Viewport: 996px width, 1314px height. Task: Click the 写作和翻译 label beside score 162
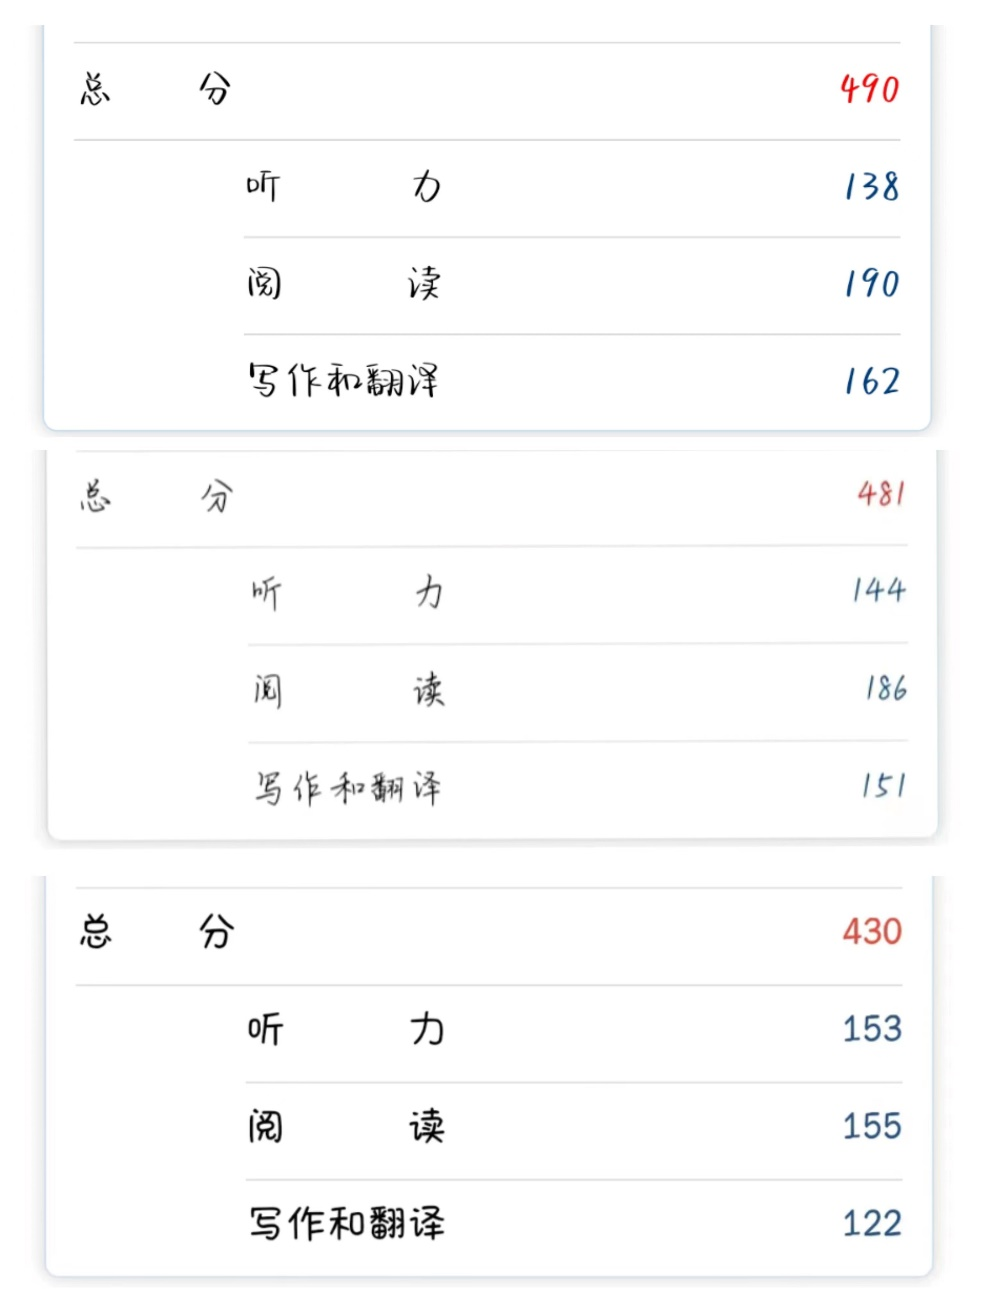tap(343, 381)
